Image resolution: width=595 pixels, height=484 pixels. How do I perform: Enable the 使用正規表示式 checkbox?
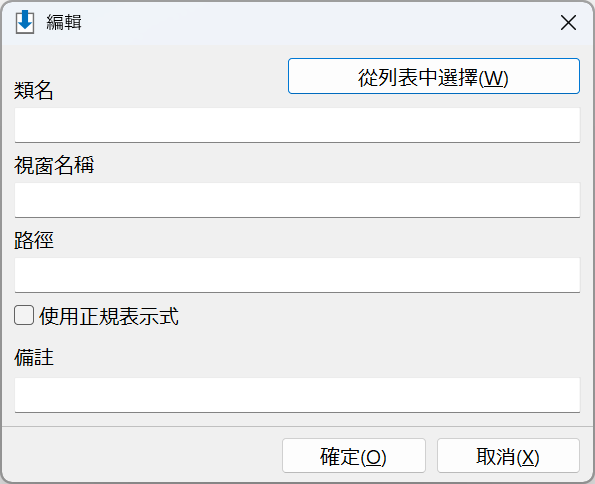pos(24,315)
